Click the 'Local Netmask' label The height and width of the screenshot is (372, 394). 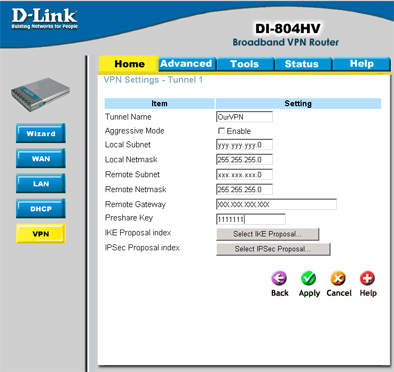pyautogui.click(x=131, y=160)
